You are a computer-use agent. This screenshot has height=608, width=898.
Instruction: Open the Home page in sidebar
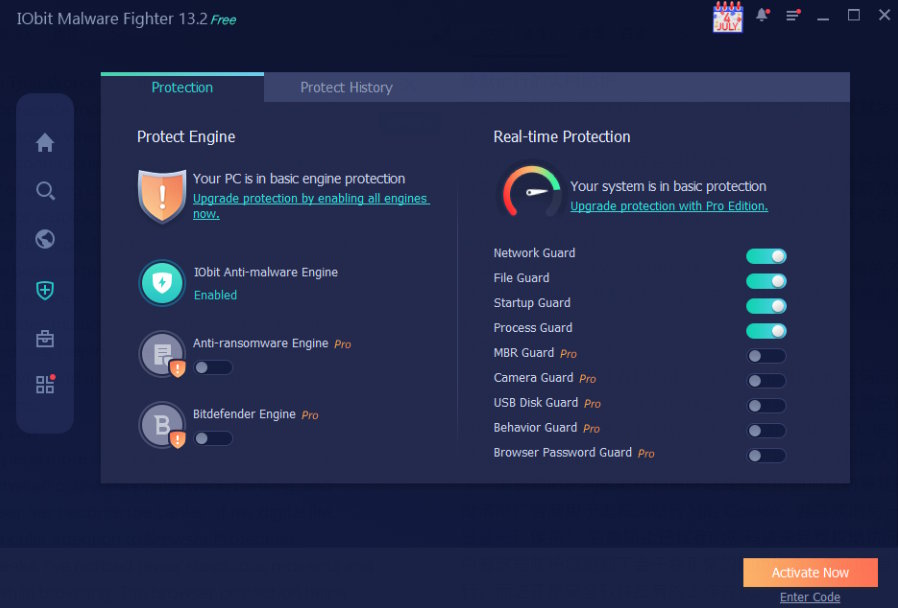(x=45, y=142)
